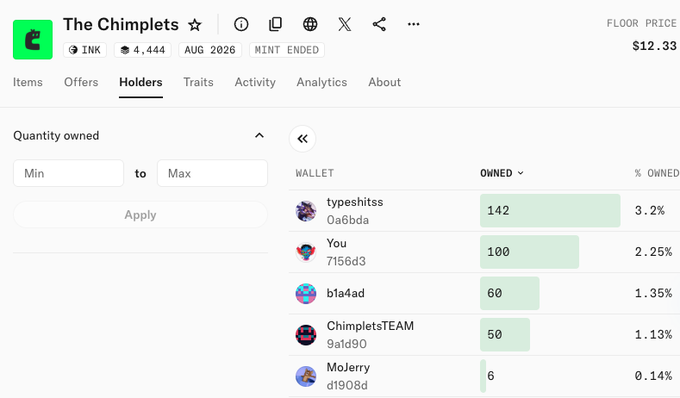
Task: Open the ChimpletsTEAM wallet avatar
Action: click(x=306, y=335)
